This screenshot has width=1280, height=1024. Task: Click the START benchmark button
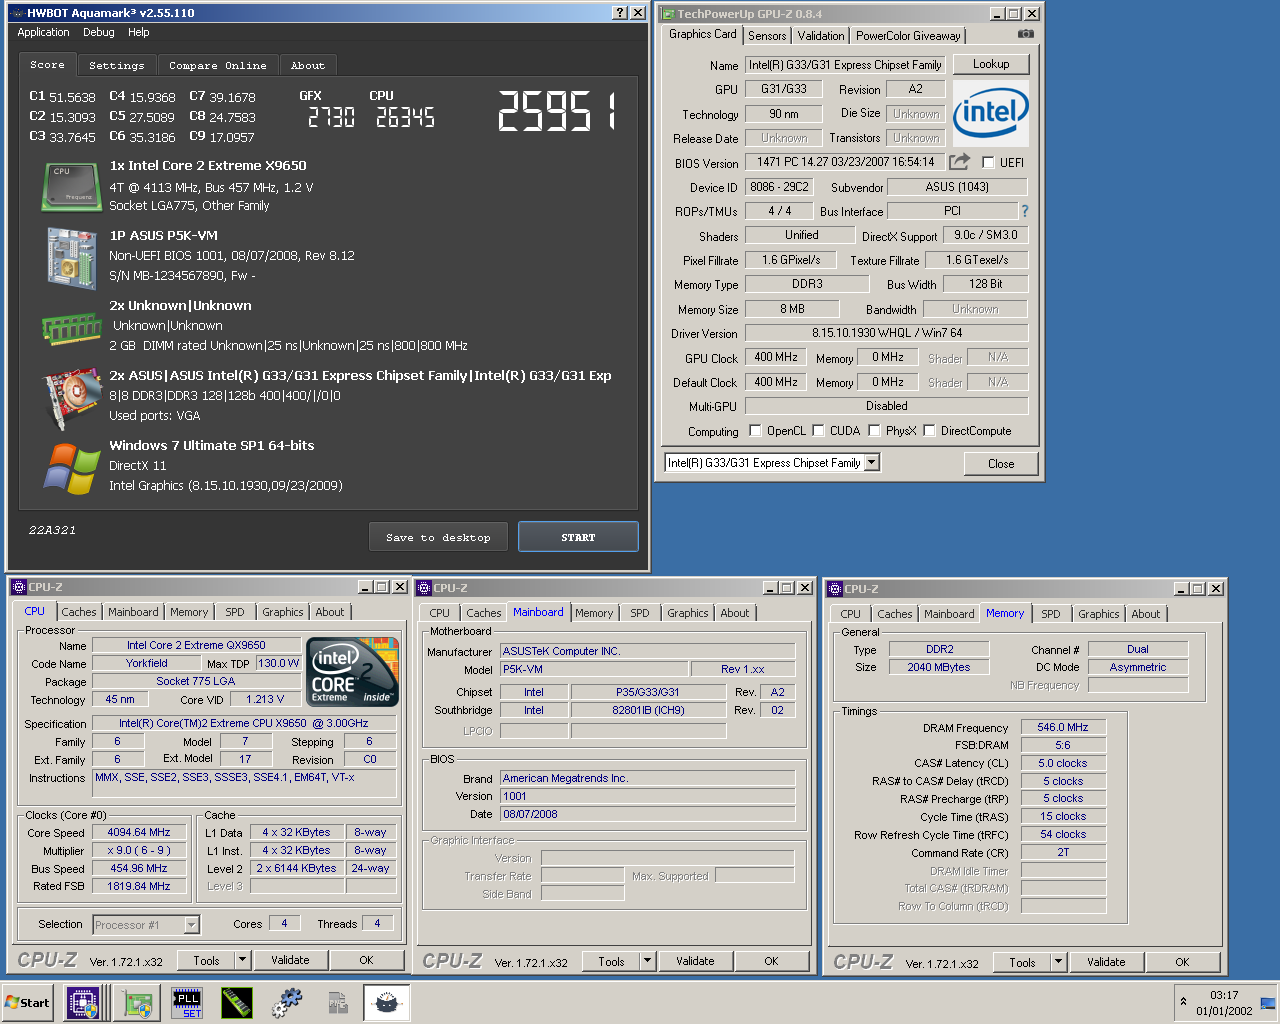coord(578,537)
